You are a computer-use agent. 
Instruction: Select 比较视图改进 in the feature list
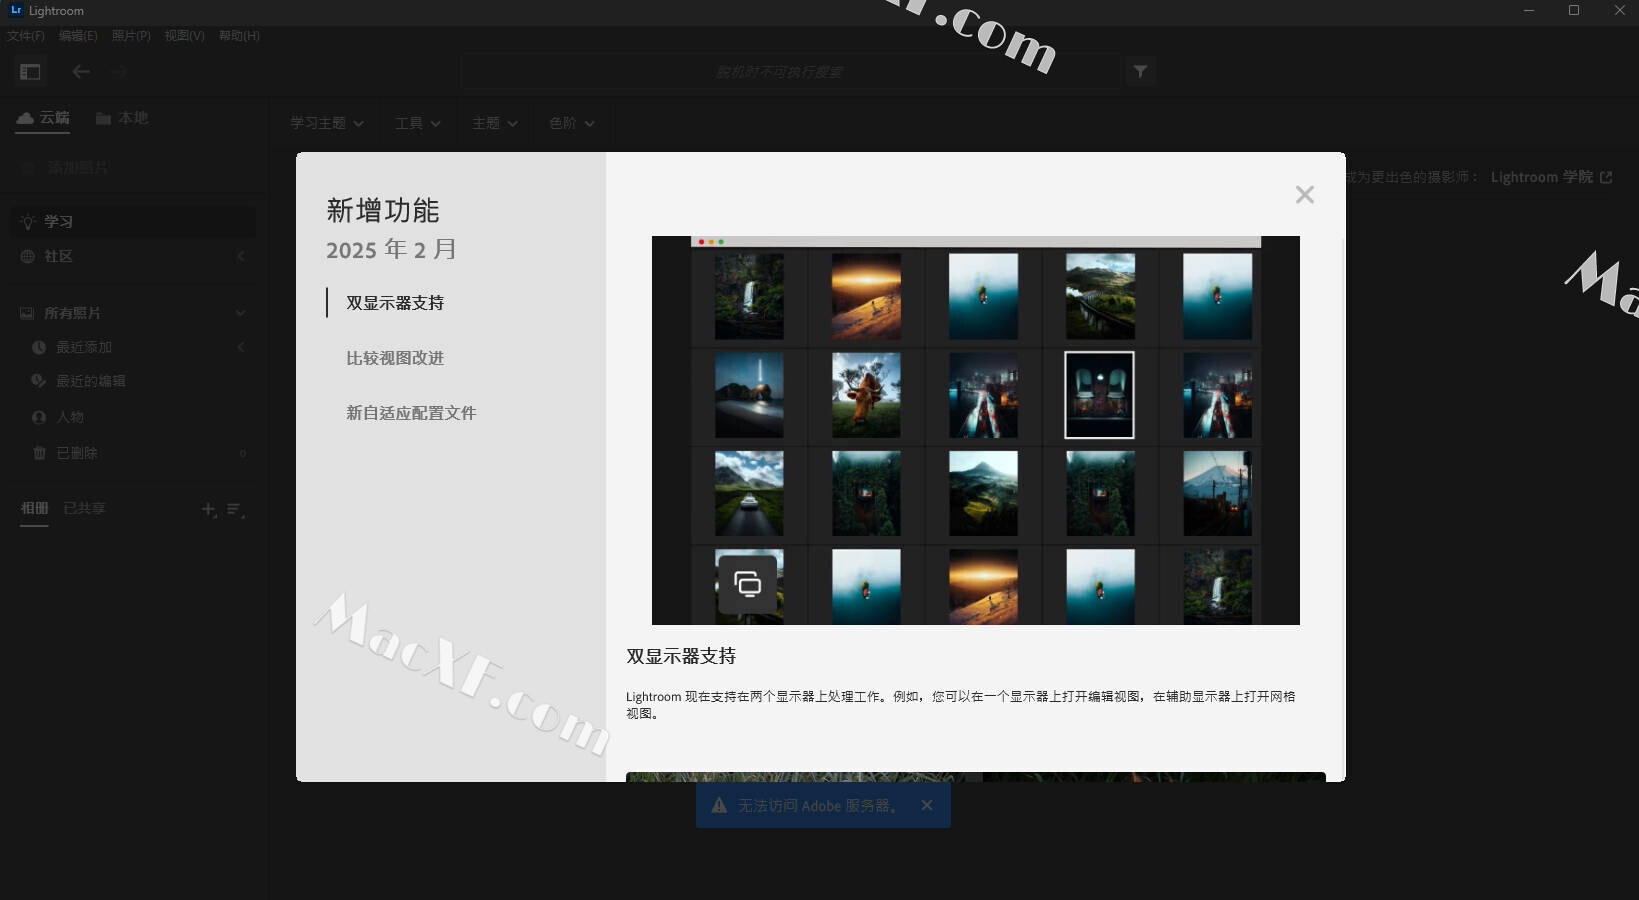coord(395,358)
